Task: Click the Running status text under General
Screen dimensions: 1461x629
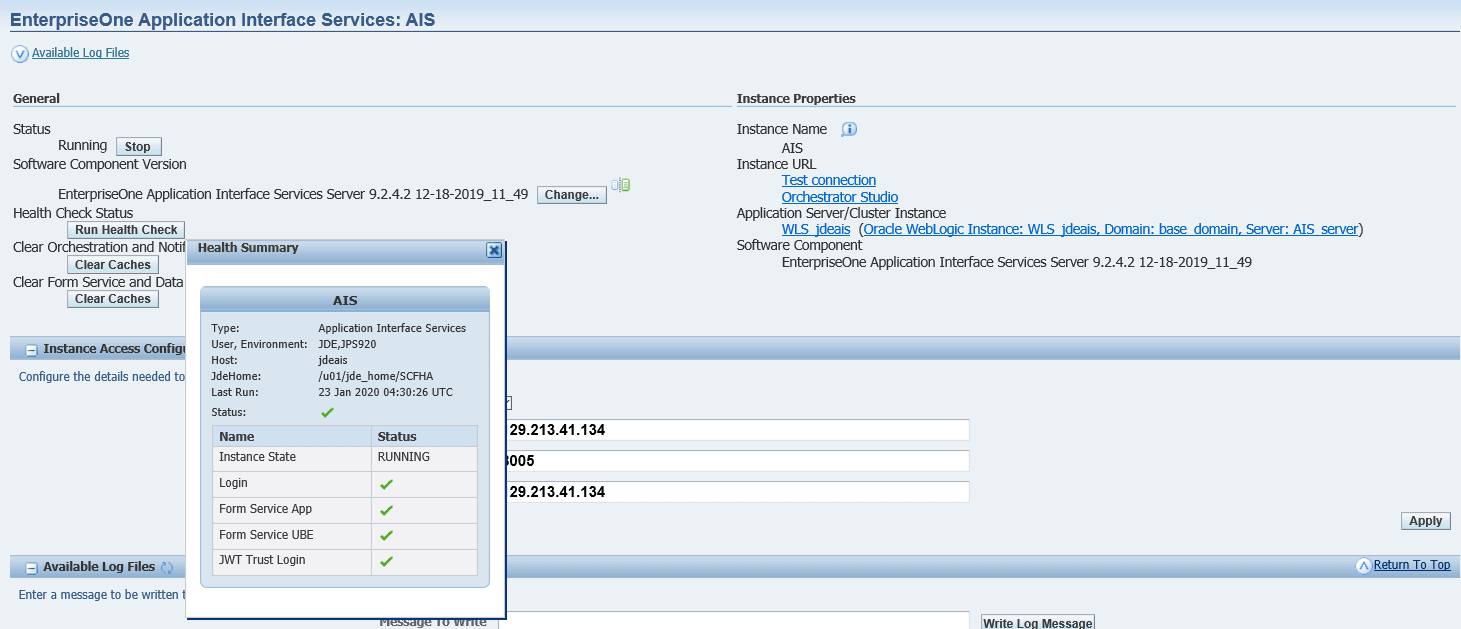Action: click(x=82, y=146)
